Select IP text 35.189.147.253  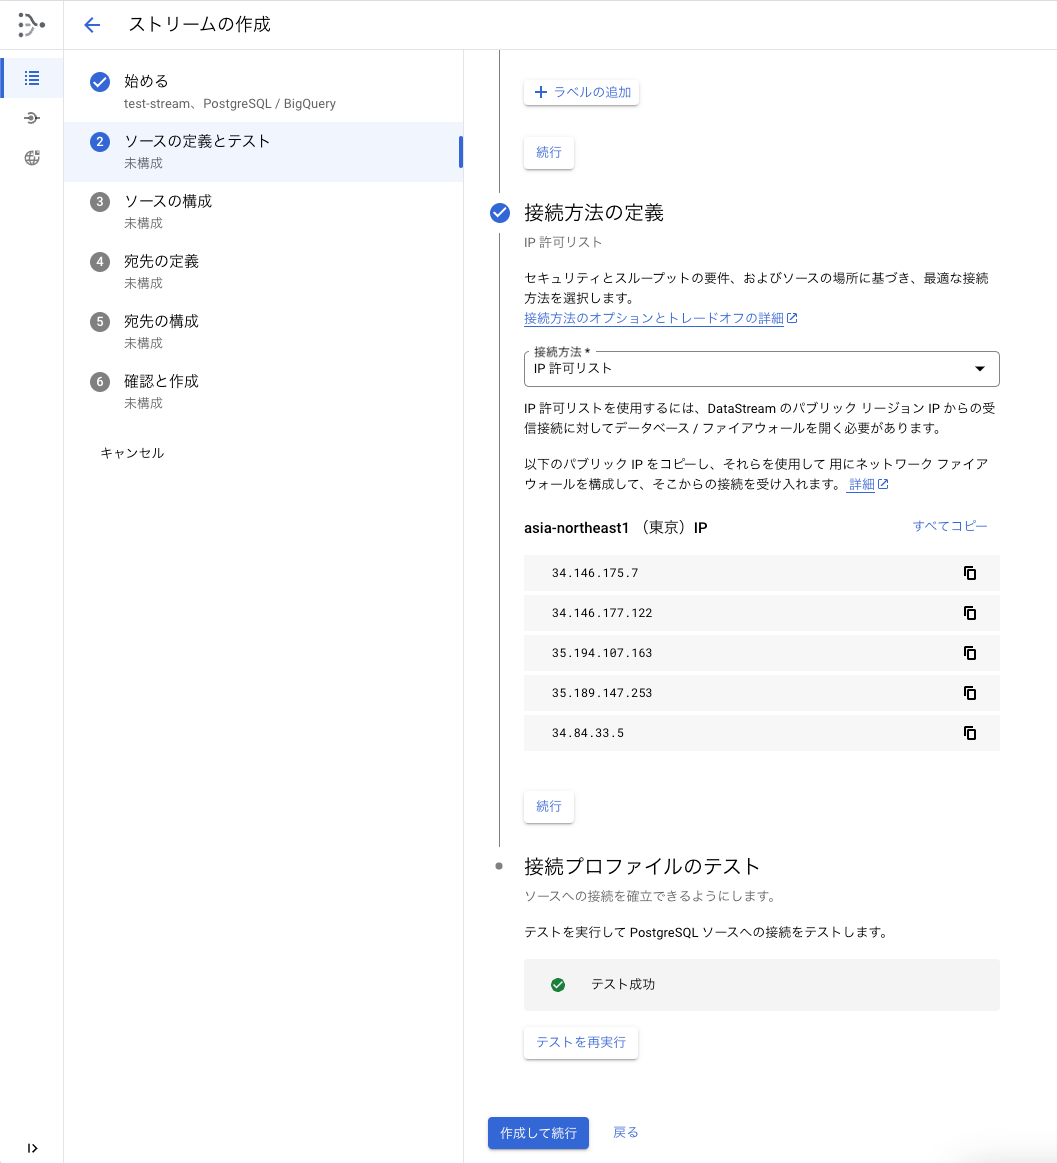602,693
